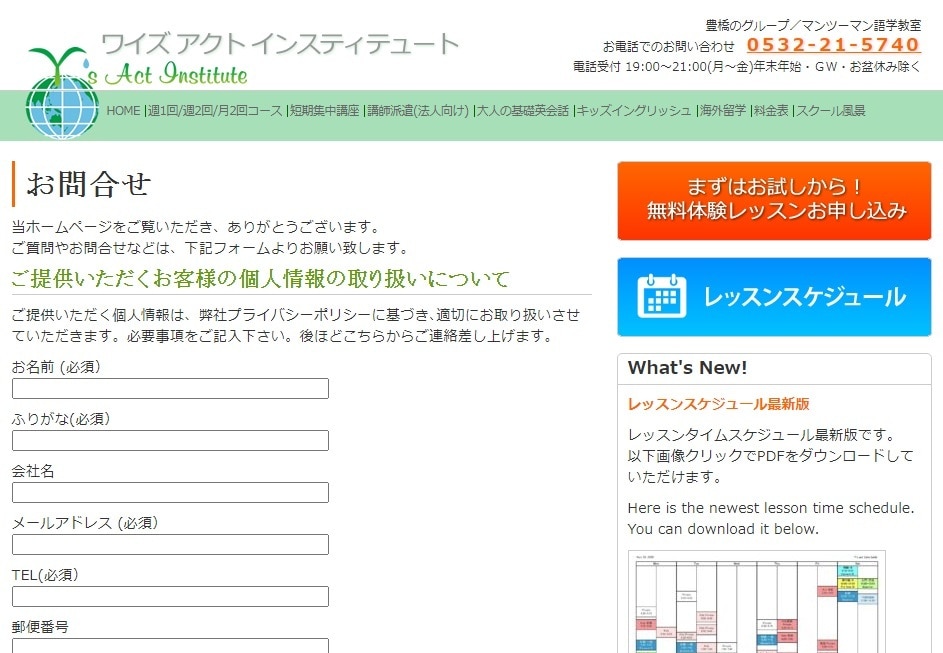
Task: Click the Y's Act Institute globe logo
Action: [x=62, y=92]
